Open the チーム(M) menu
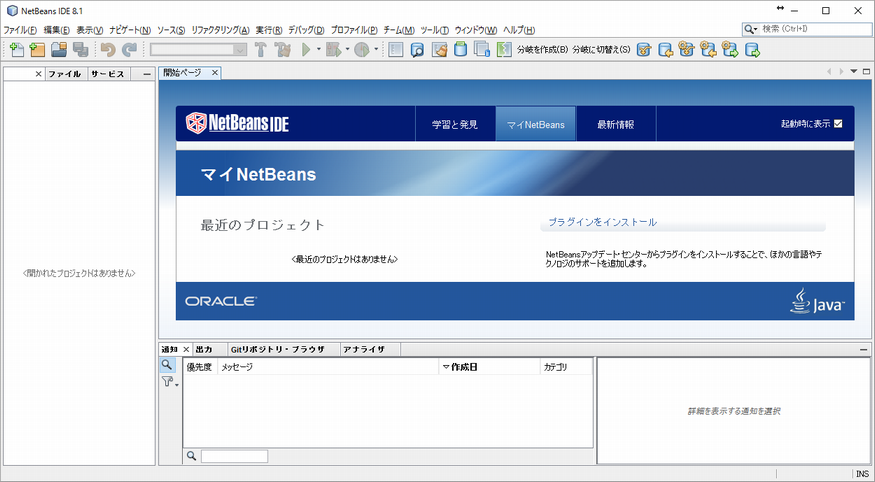 (399, 30)
